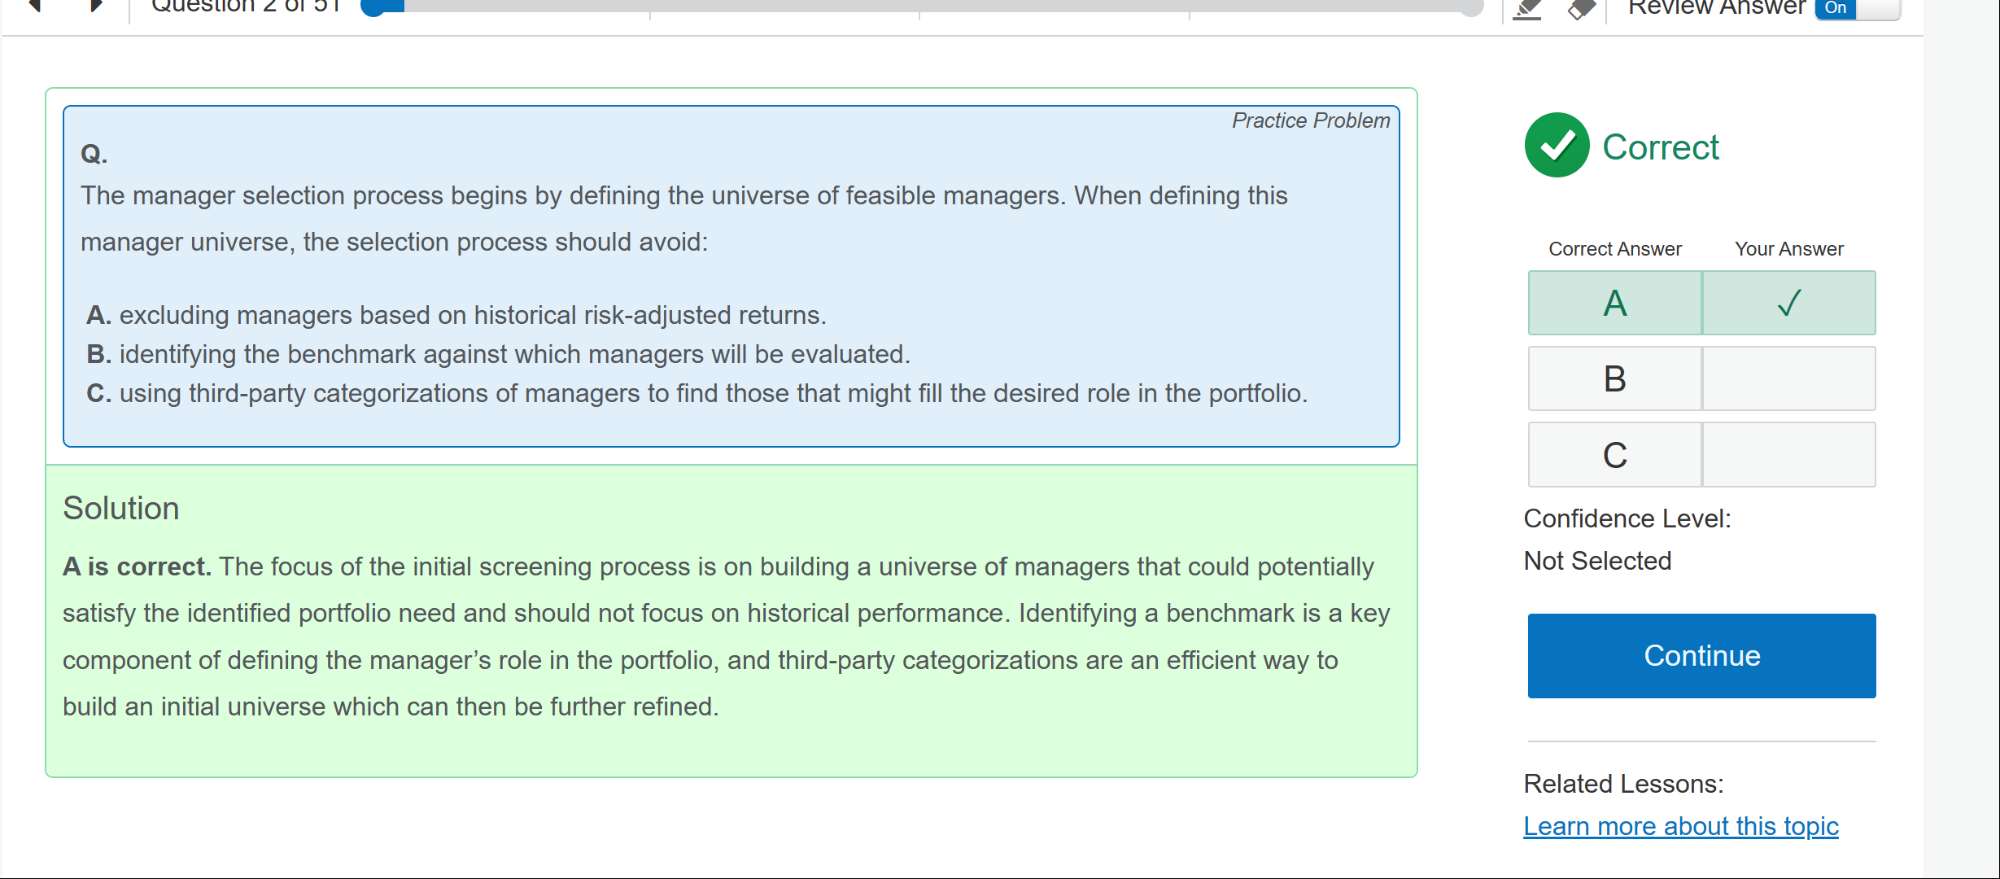Go to the previous question arrow
This screenshot has height=879, width=2000.
tap(35, 5)
